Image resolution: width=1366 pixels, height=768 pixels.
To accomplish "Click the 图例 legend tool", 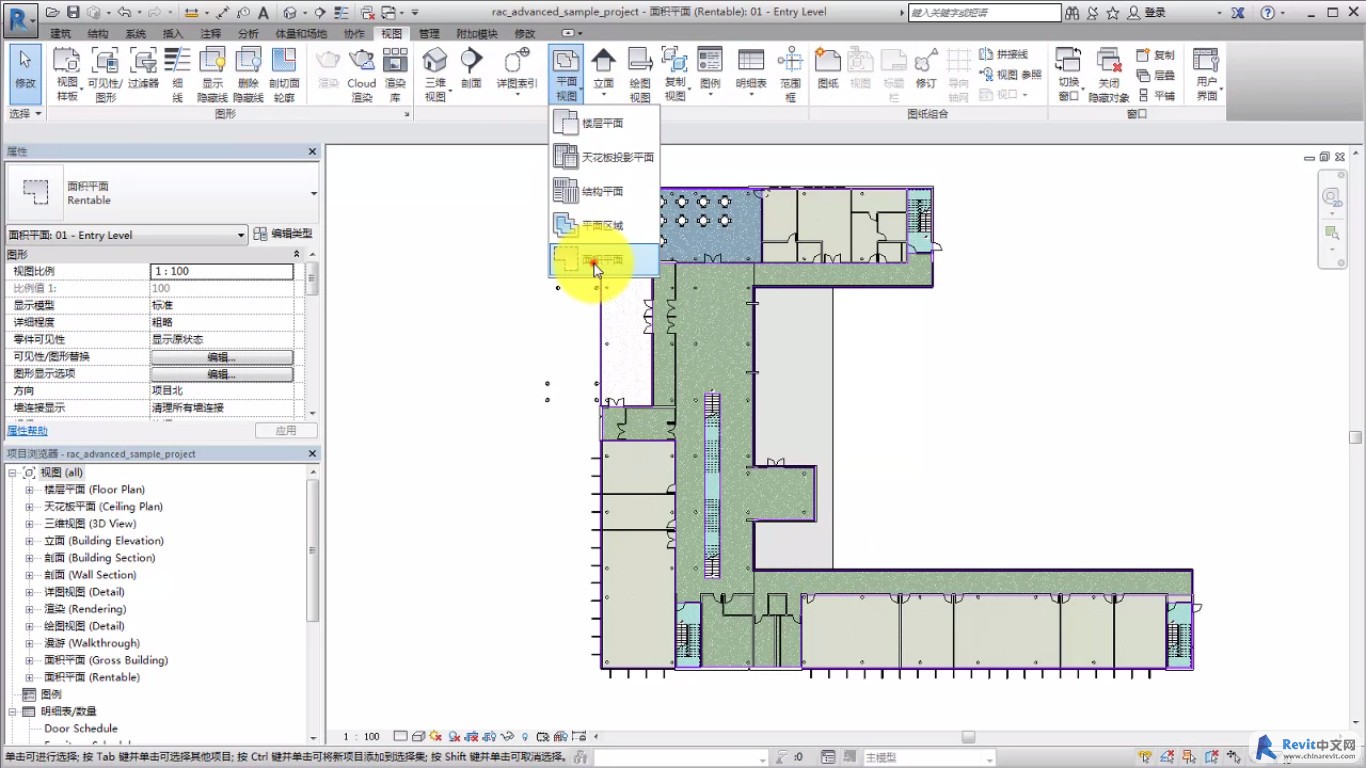I will point(710,74).
